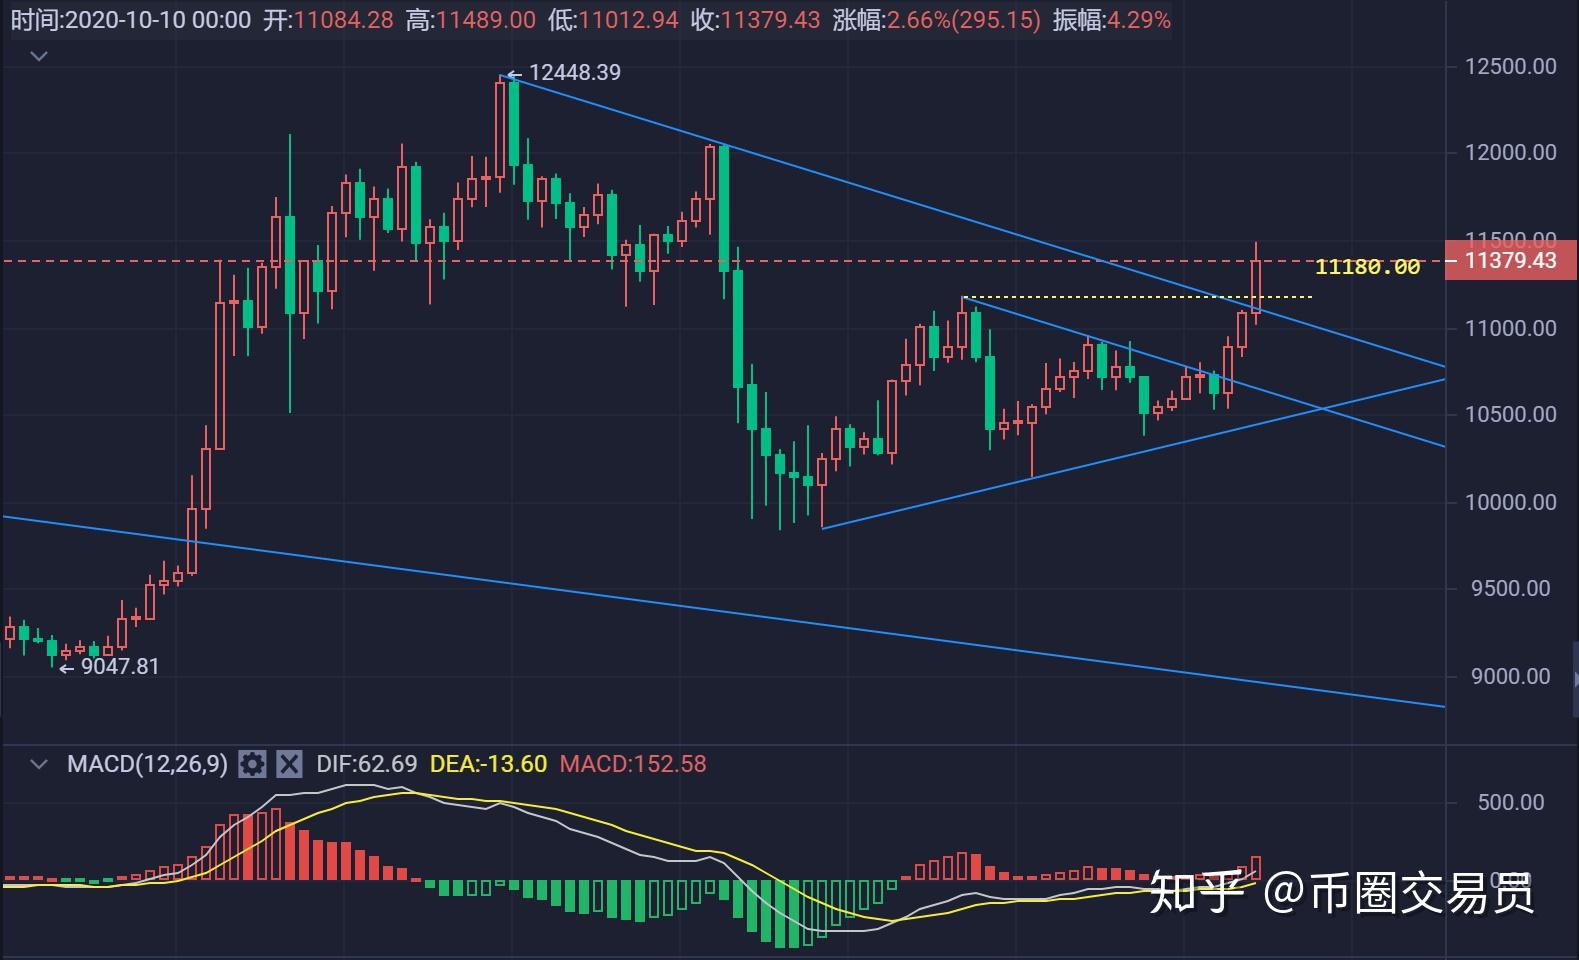The height and width of the screenshot is (960, 1579).
Task: Click 11000.00 on price axis
Action: [1510, 328]
